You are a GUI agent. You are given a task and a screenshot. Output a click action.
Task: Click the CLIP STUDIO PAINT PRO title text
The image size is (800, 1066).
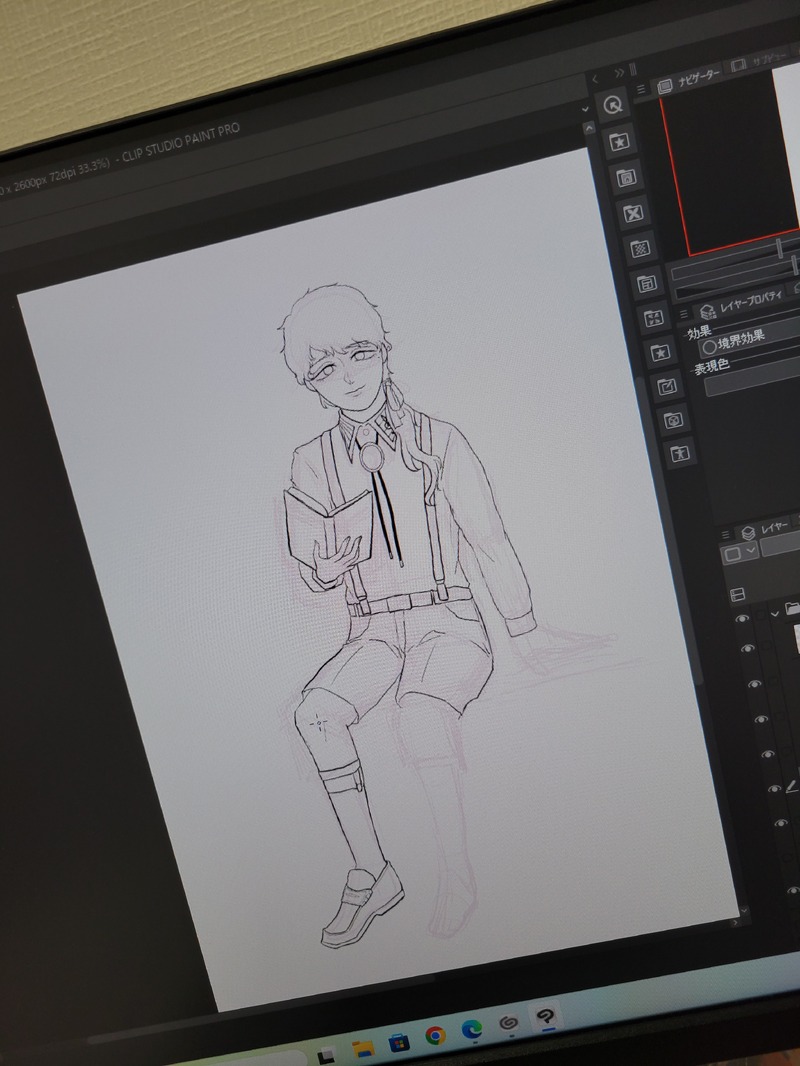[181, 143]
